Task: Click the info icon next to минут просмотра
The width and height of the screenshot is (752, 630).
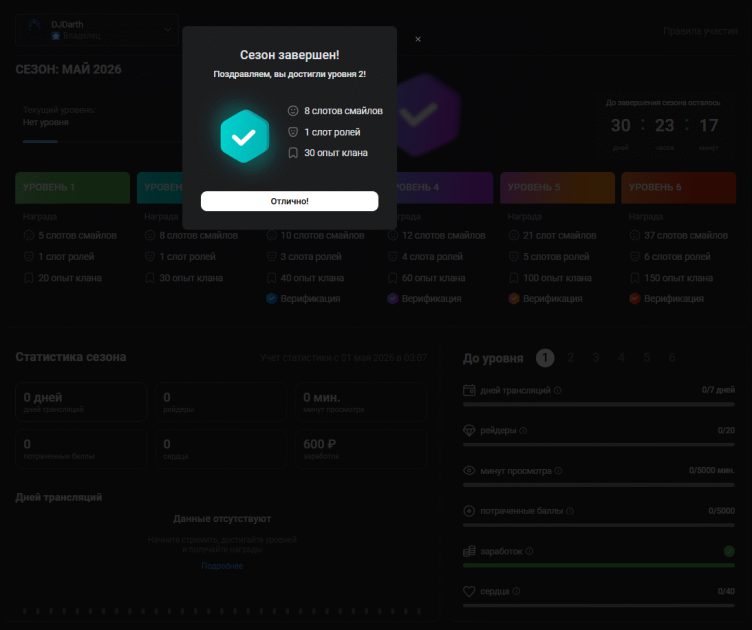Action: pos(558,471)
